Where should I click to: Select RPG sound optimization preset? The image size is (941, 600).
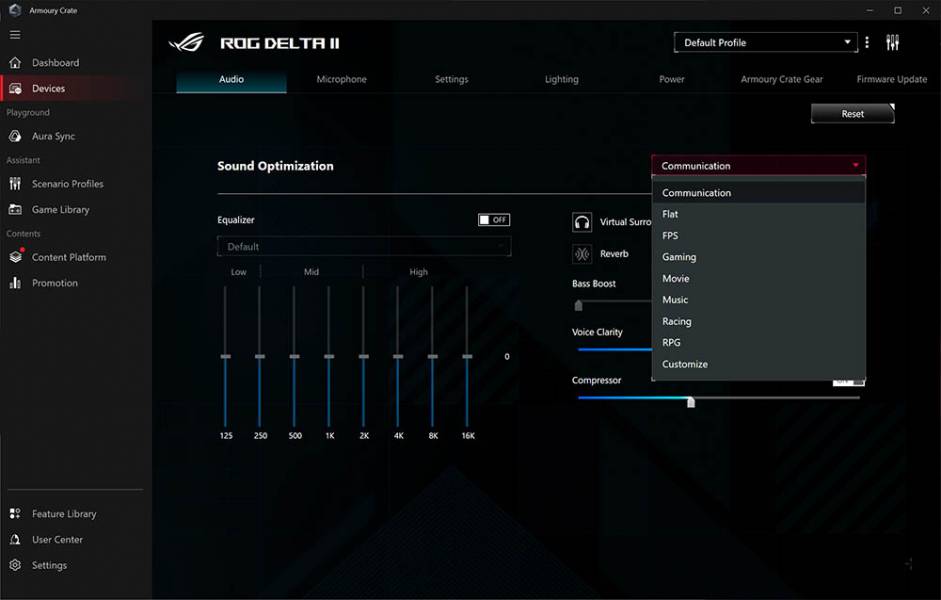pos(759,343)
